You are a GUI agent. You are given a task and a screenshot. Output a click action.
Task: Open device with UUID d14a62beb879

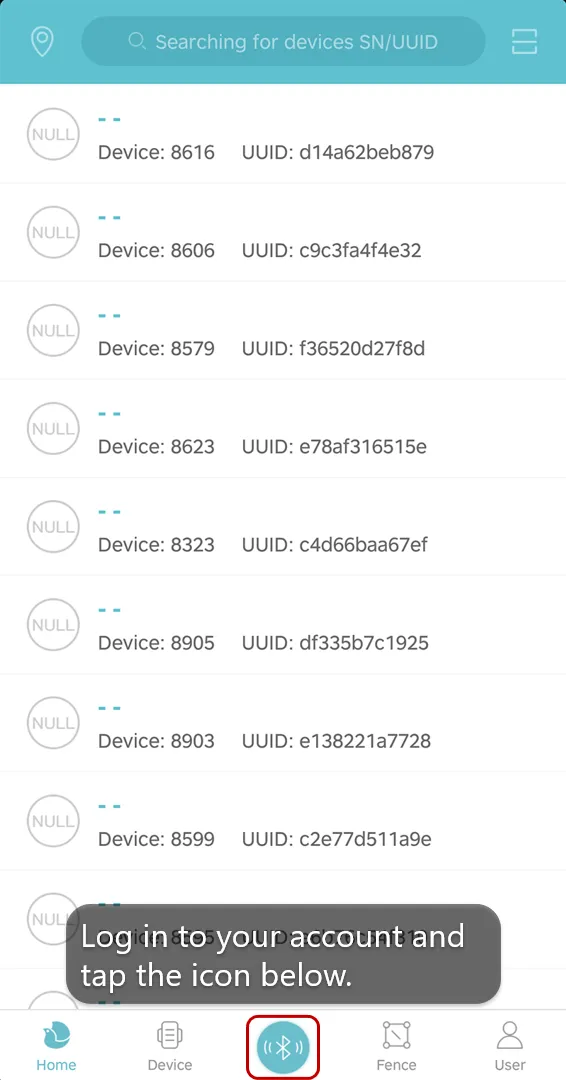tap(283, 134)
